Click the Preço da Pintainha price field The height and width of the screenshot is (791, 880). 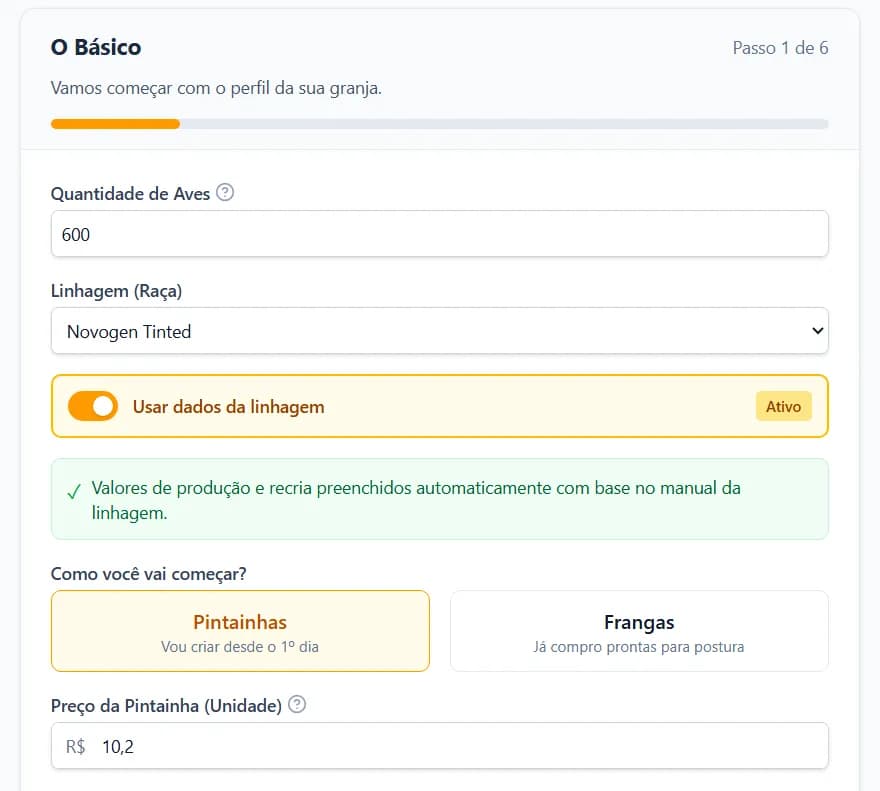coord(455,746)
